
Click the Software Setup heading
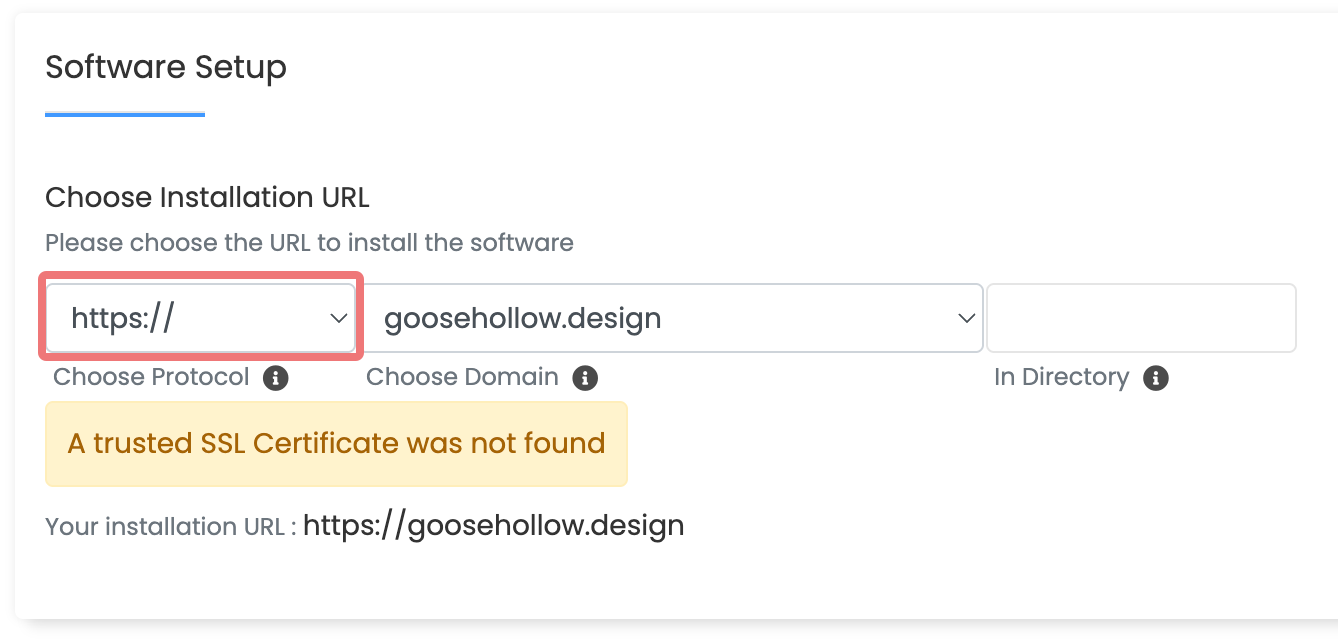166,67
